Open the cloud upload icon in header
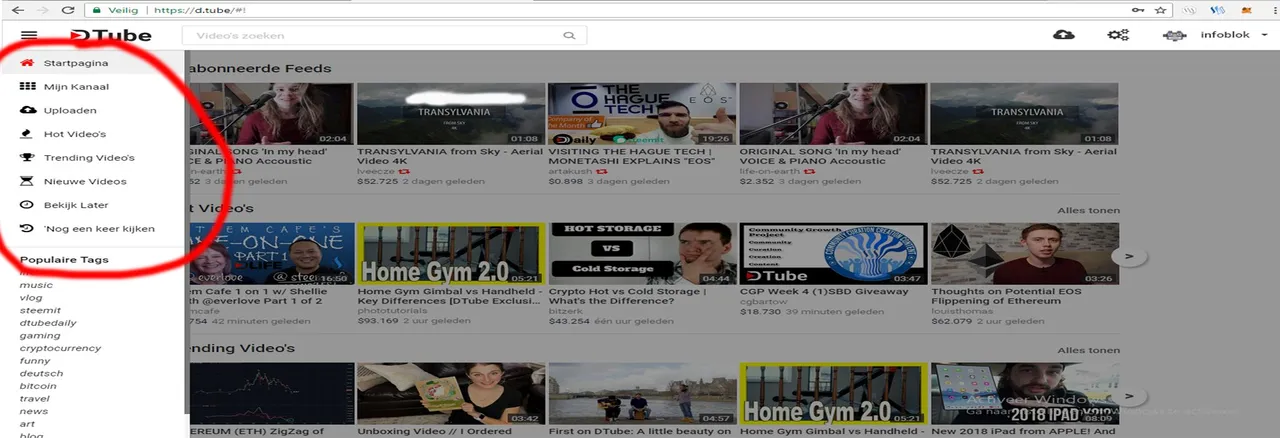 1064,35
